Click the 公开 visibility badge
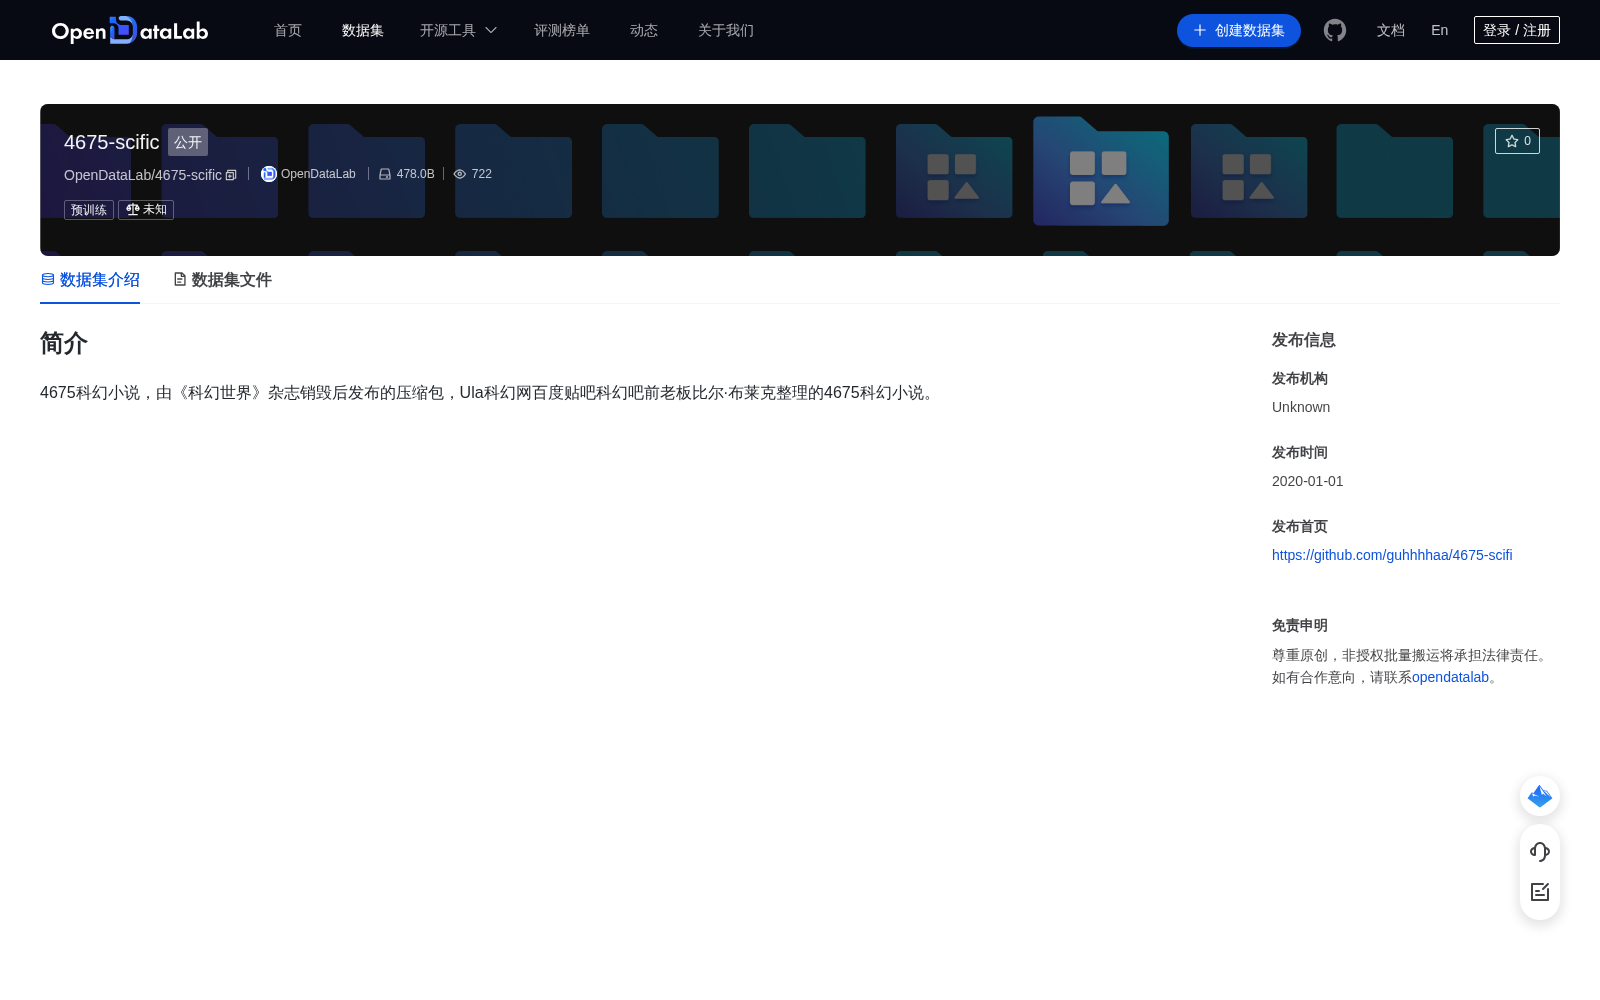 (188, 142)
